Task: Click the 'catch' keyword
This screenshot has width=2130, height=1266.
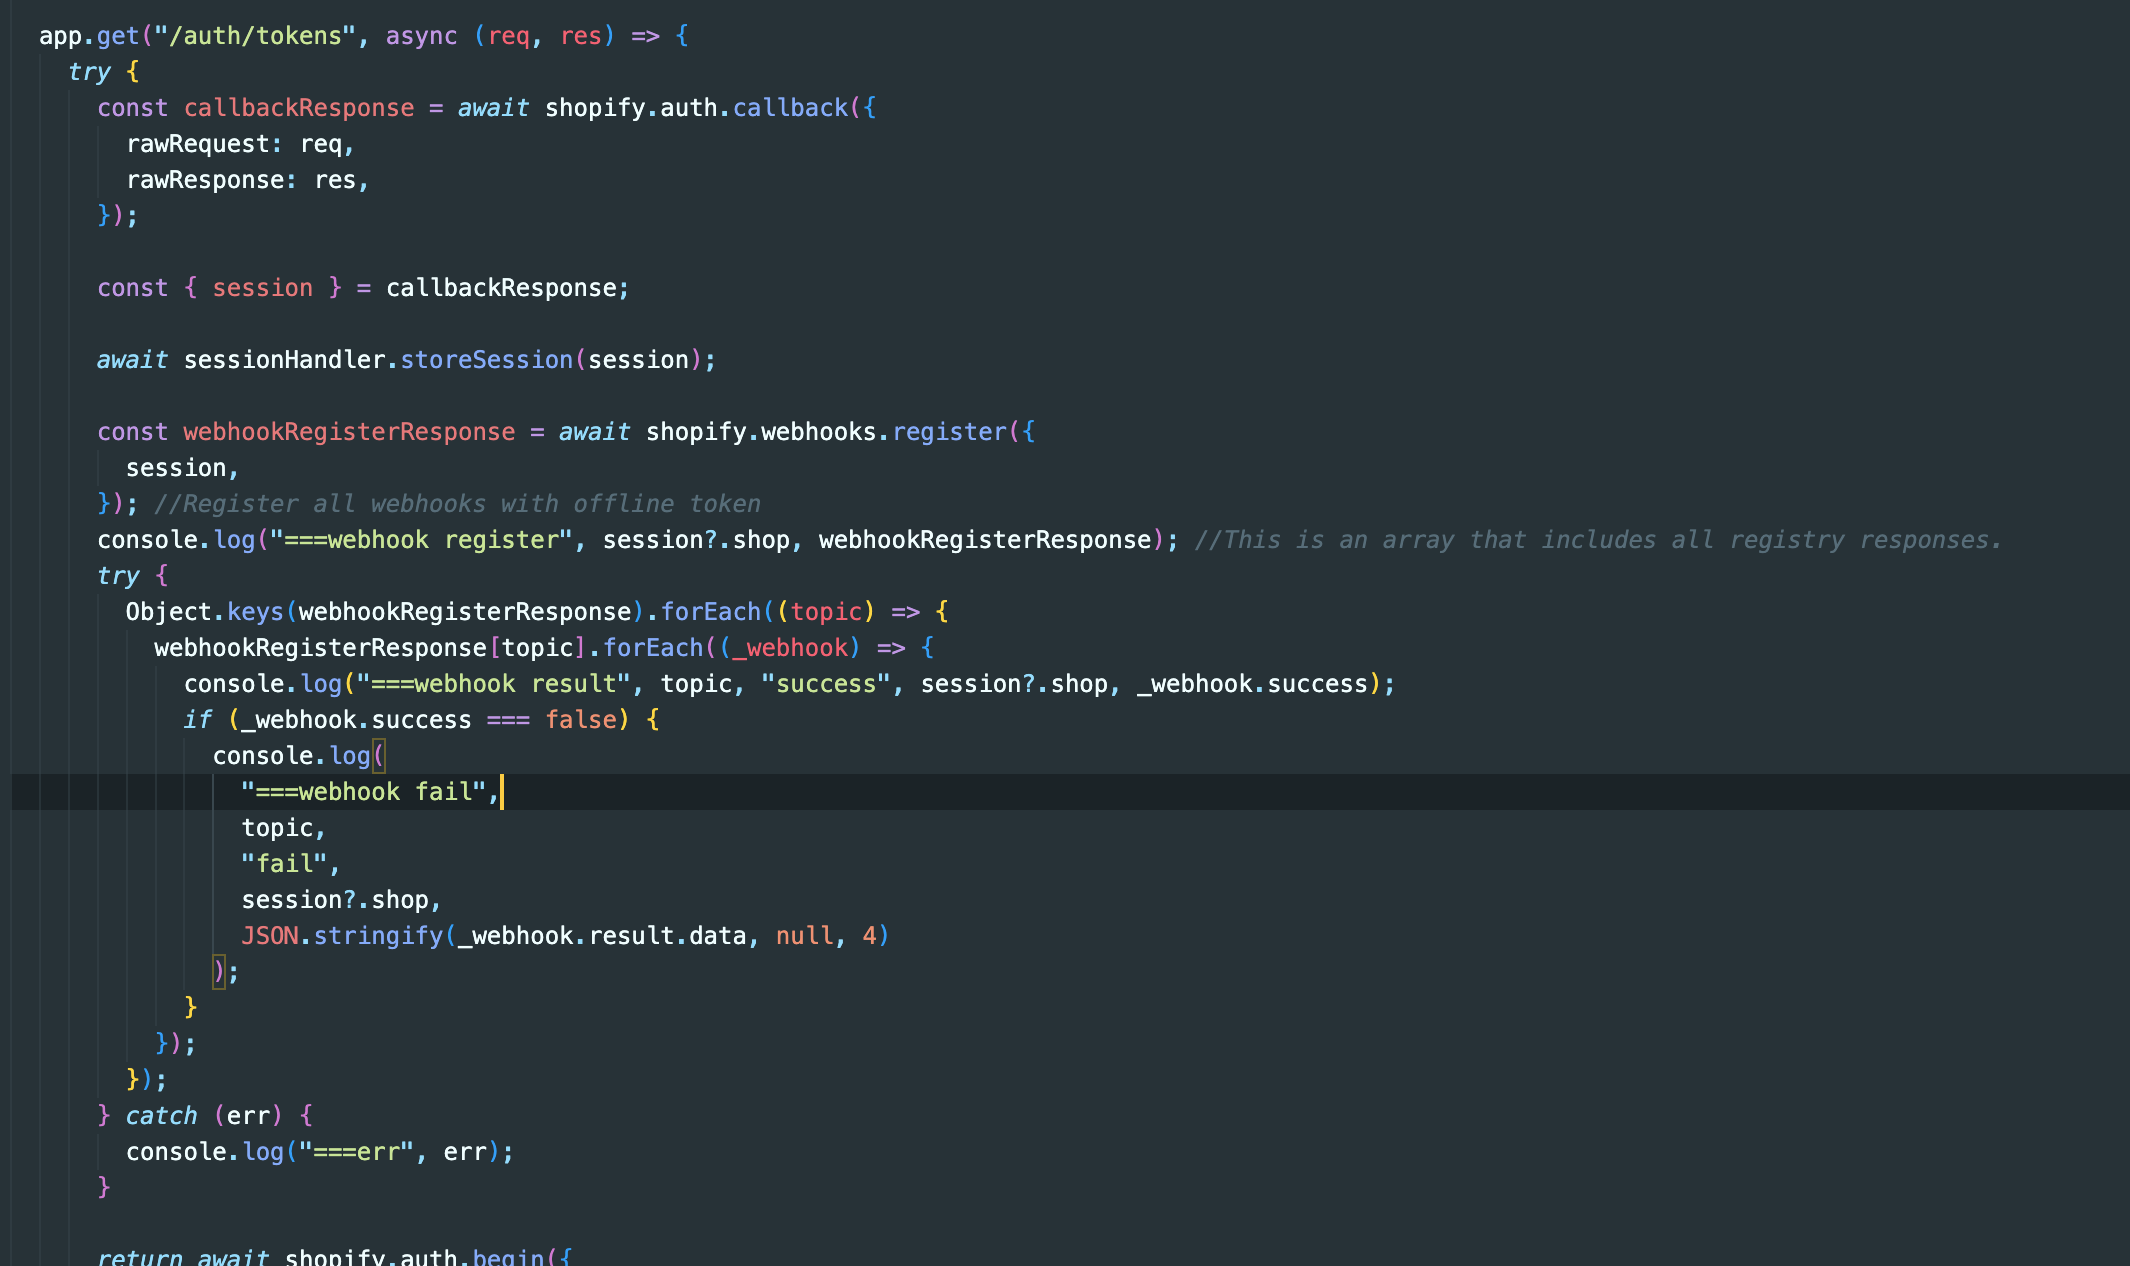Action: [x=161, y=1116]
